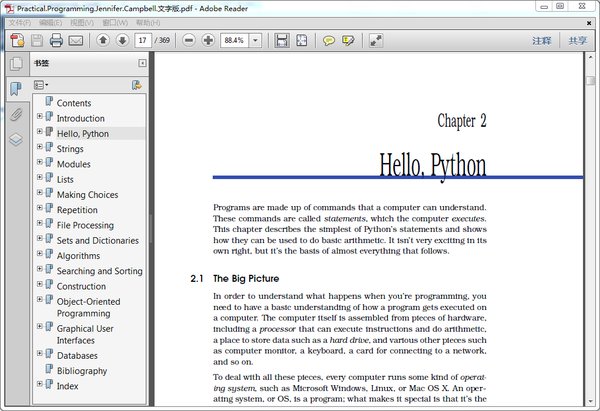
Task: Toggle the Page Thumbnails panel
Action: pos(15,64)
